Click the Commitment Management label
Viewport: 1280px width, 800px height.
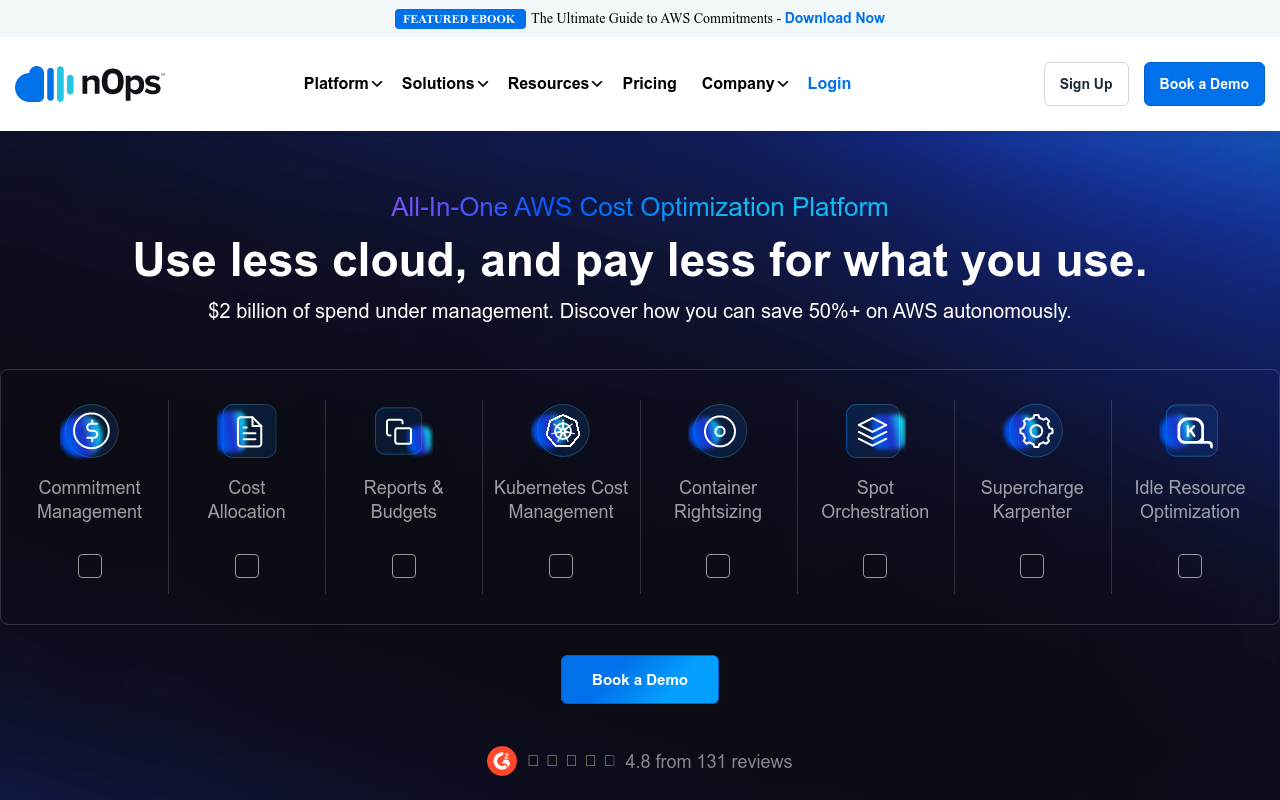(90, 500)
